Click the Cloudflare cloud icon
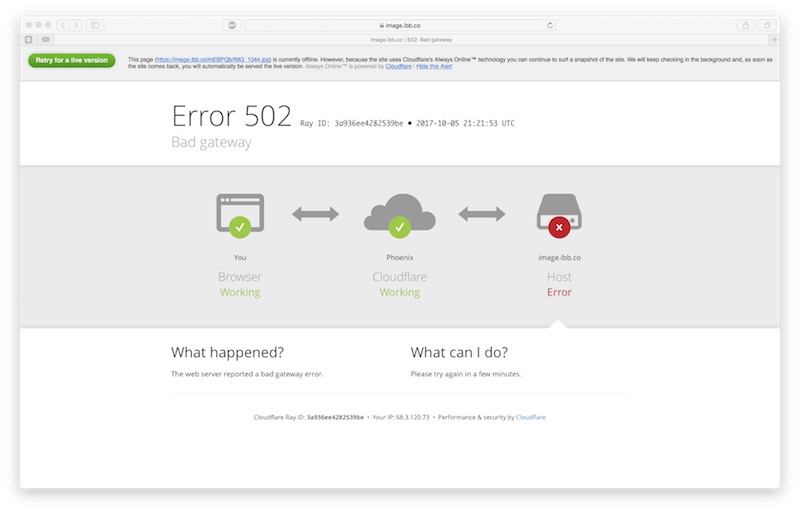800x512 pixels. tap(399, 215)
